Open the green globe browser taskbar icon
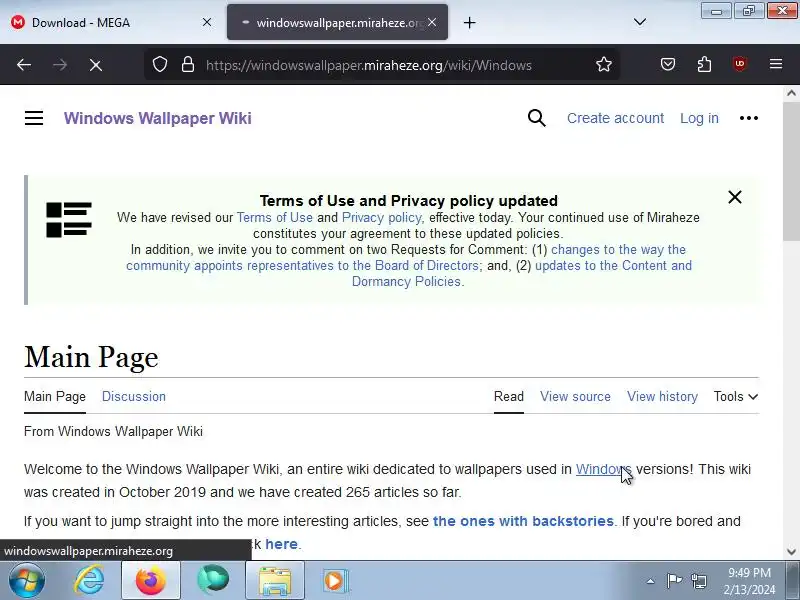Viewport: 800px width, 600px height. (x=213, y=581)
